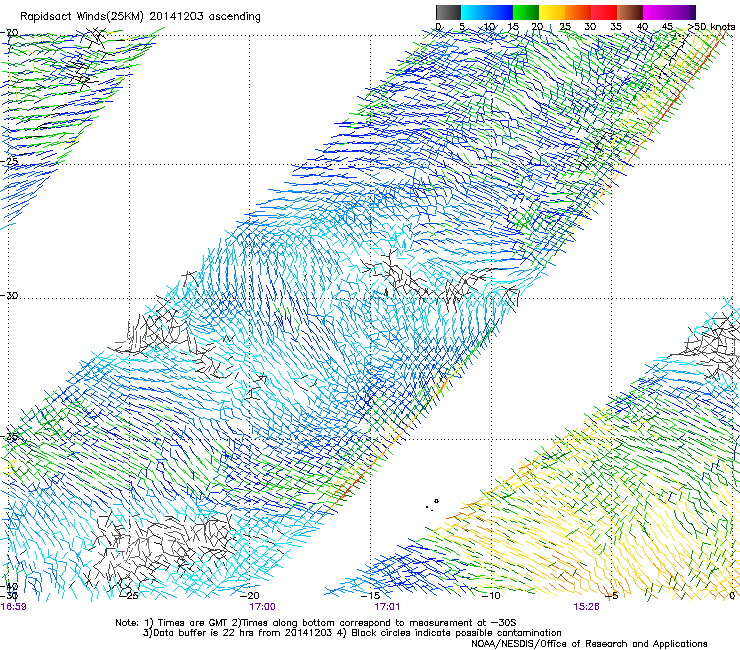Pick the magenta 40–45 knots legend swatch
740x650 pixels.
[656, 12]
